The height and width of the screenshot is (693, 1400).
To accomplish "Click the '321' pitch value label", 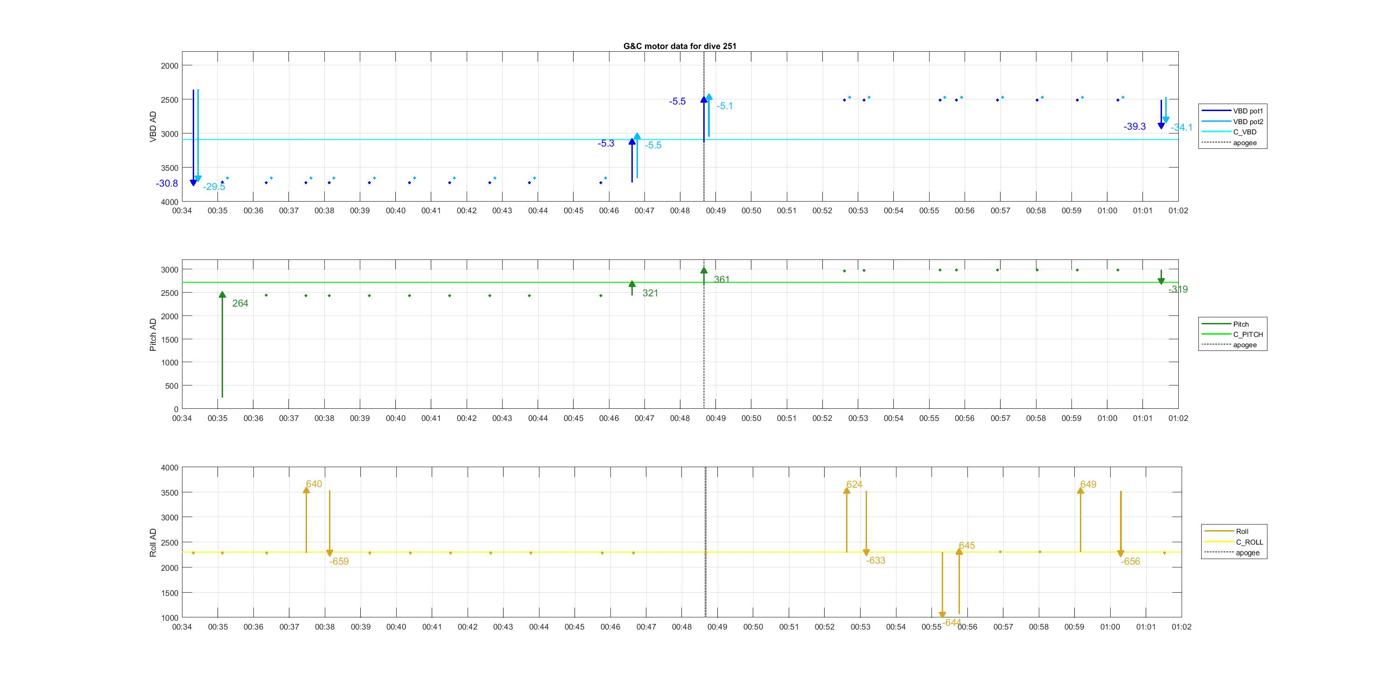I will (650, 293).
